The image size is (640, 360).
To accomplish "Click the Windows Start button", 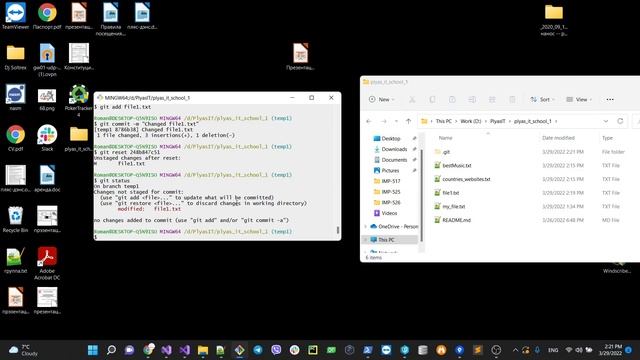I will pos(93,350).
